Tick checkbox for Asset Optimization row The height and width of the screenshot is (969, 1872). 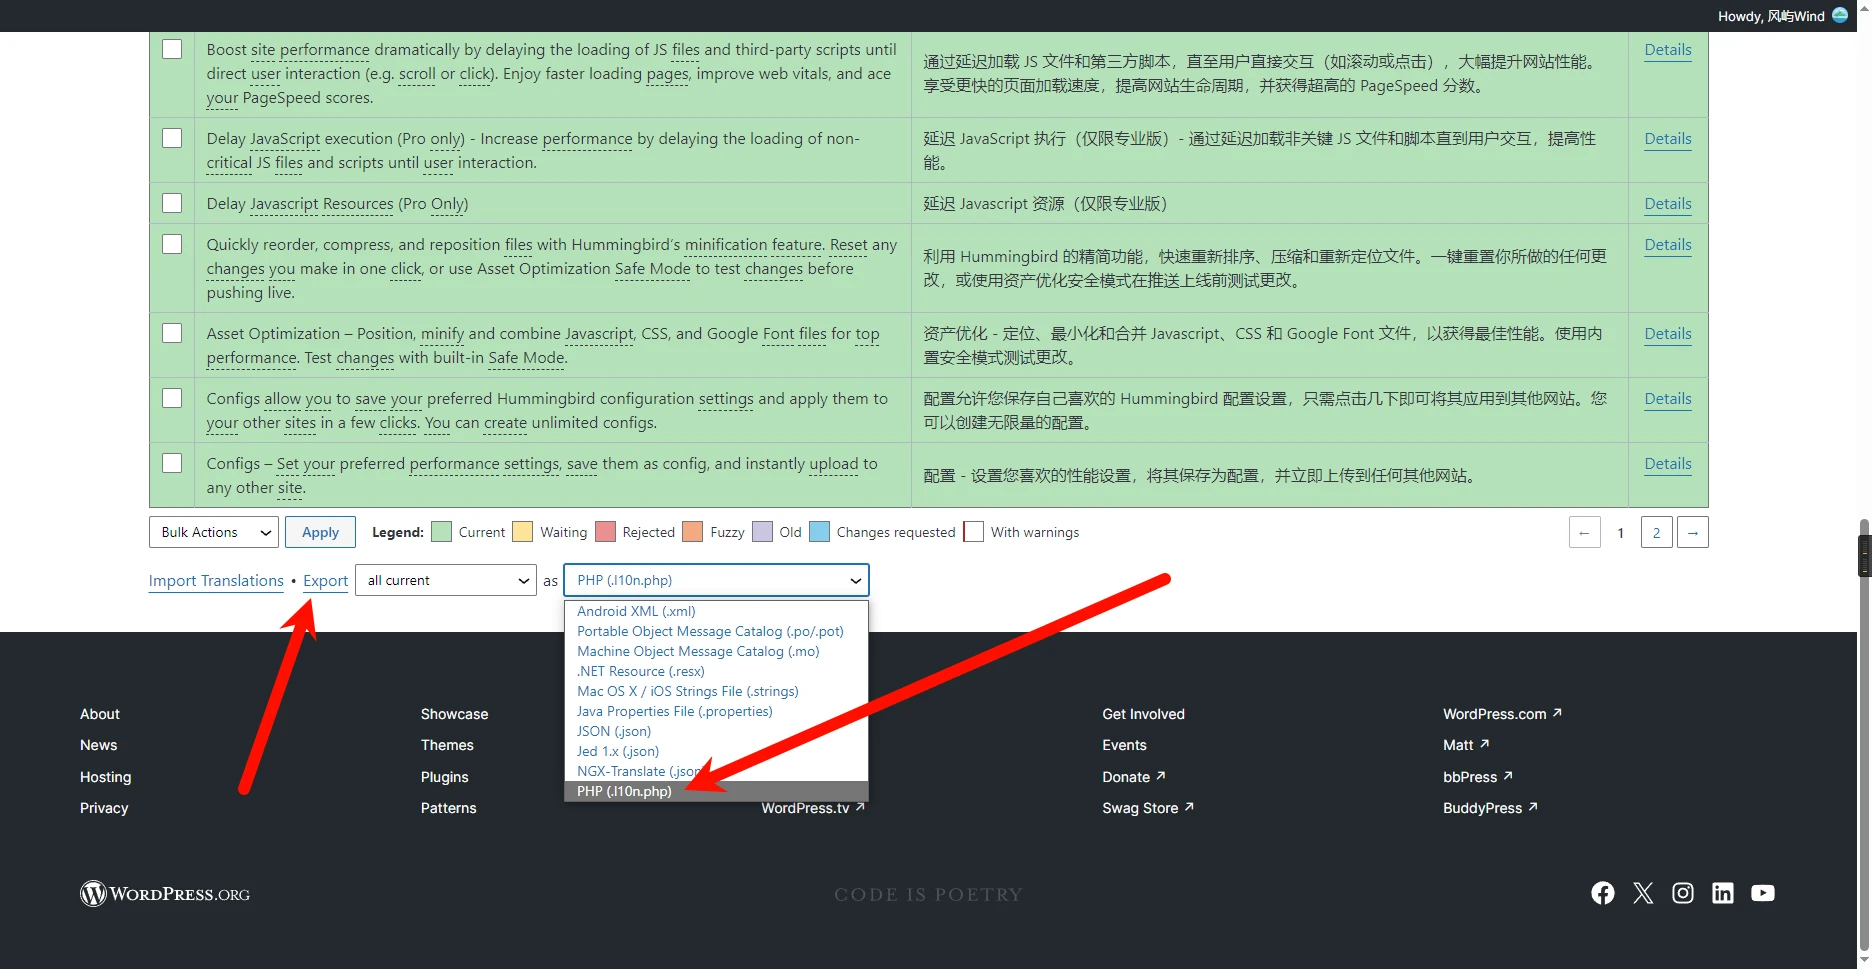coord(172,333)
